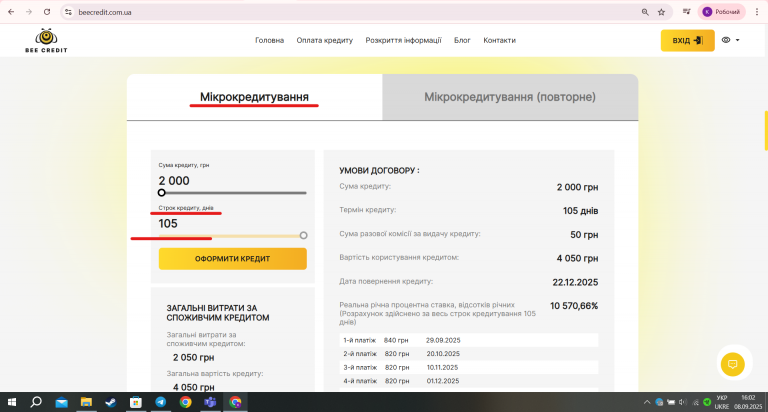Click the УМОВИ ДОГОВОРУ heading
The image size is (768, 412).
click(x=379, y=170)
